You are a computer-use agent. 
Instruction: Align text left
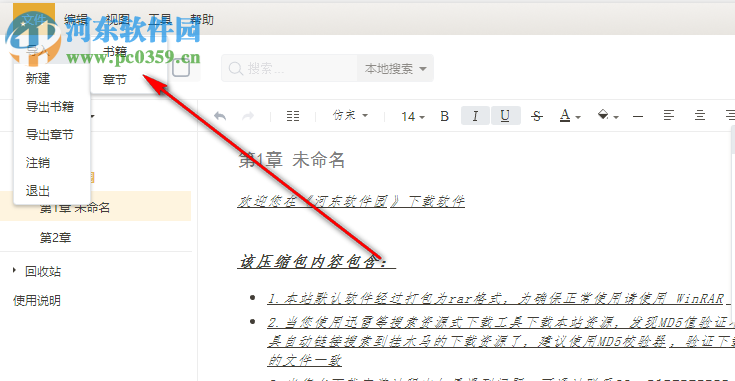(669, 115)
